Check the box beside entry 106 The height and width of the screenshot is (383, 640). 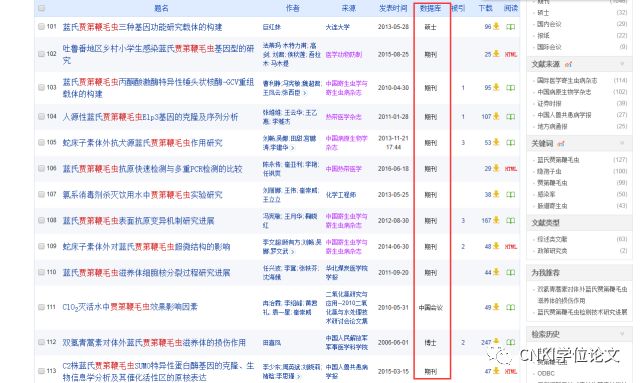tap(42, 168)
